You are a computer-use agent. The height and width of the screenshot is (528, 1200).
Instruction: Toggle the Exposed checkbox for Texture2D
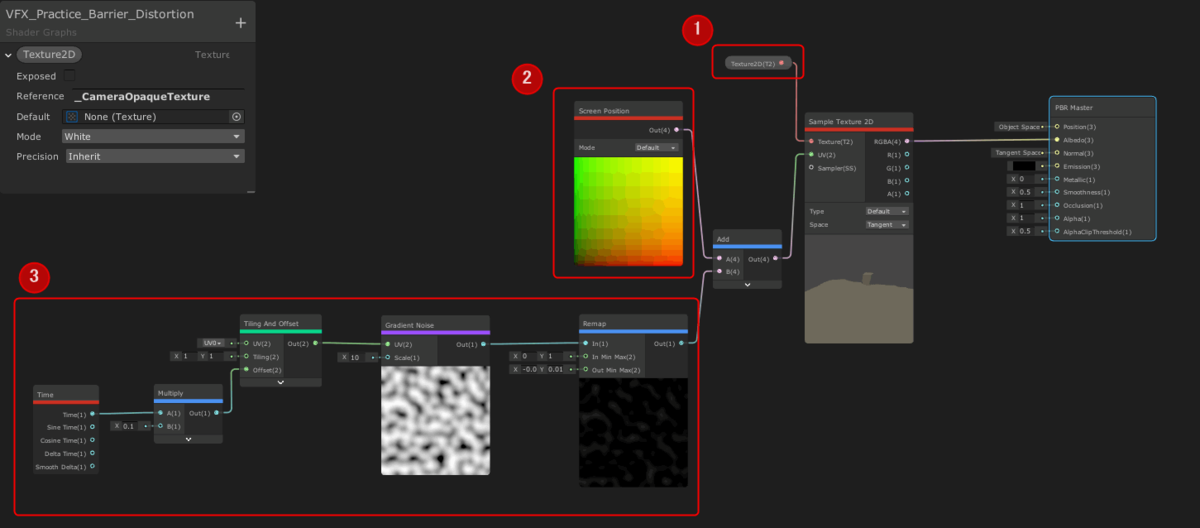tap(70, 76)
